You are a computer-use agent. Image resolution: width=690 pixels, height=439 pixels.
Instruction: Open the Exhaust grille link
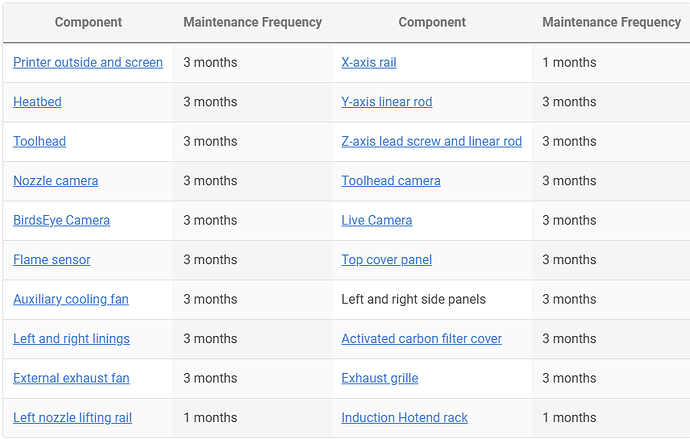click(x=380, y=378)
